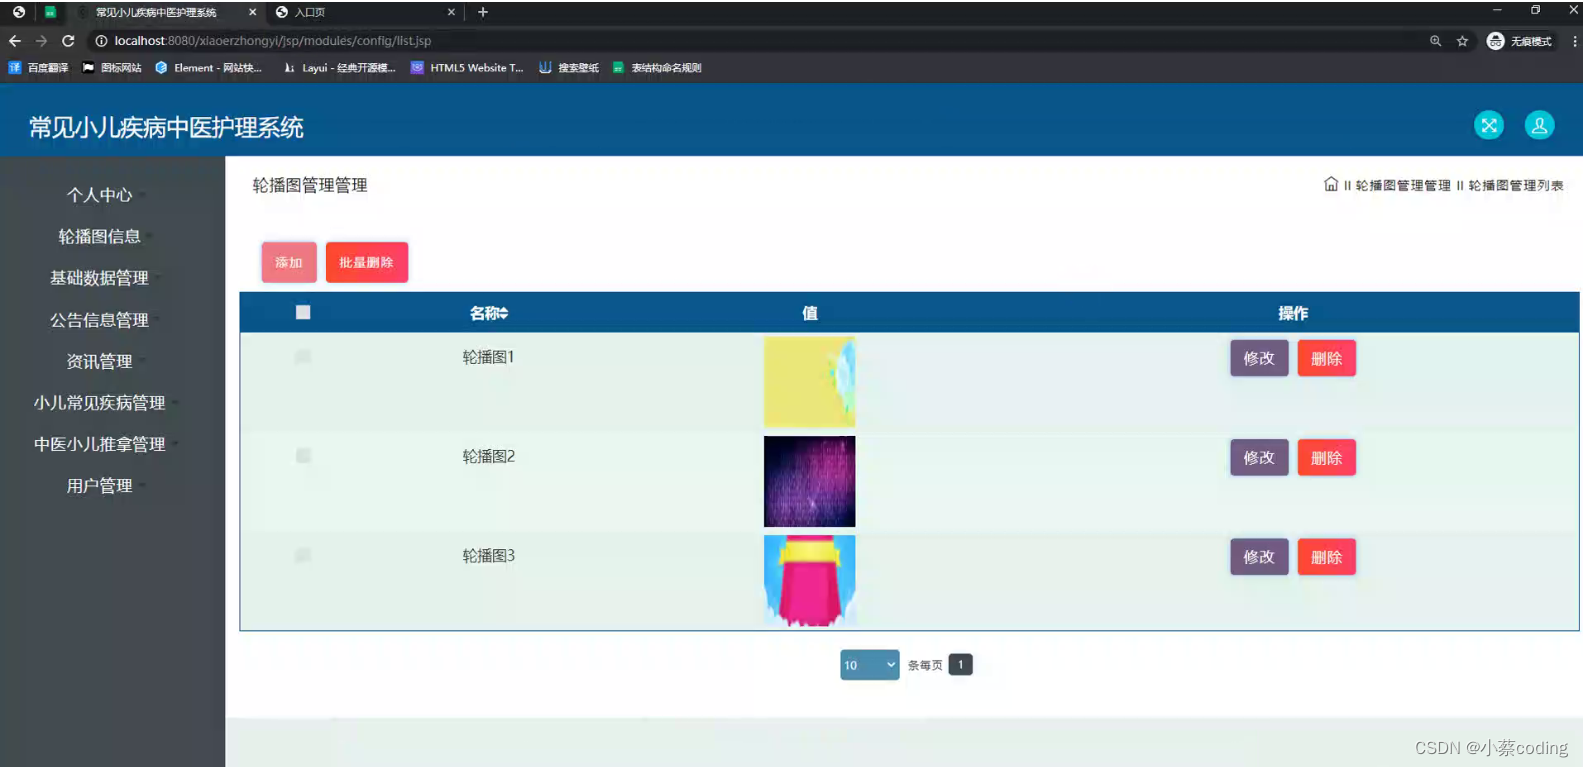Open the zoom magnifier icon in address bar
This screenshot has height=767, width=1583.
pos(1435,41)
